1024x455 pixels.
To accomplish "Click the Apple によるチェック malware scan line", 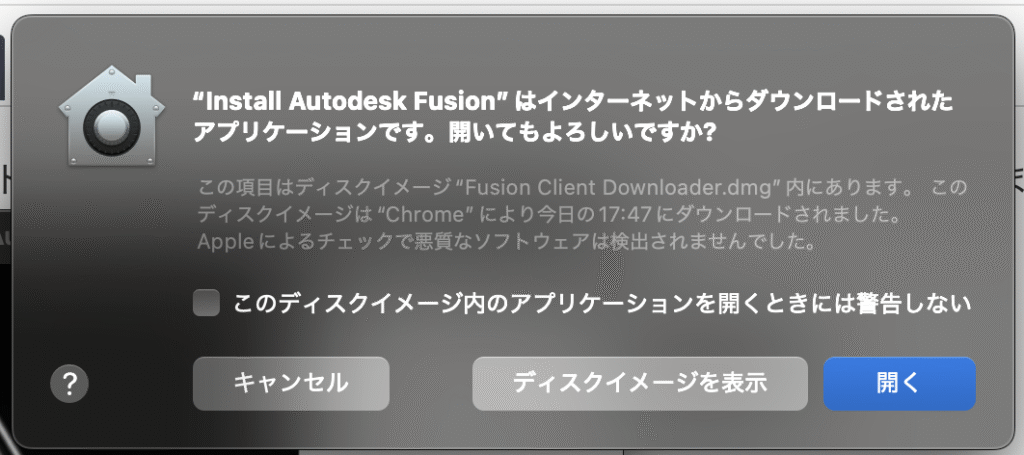I will click(507, 243).
